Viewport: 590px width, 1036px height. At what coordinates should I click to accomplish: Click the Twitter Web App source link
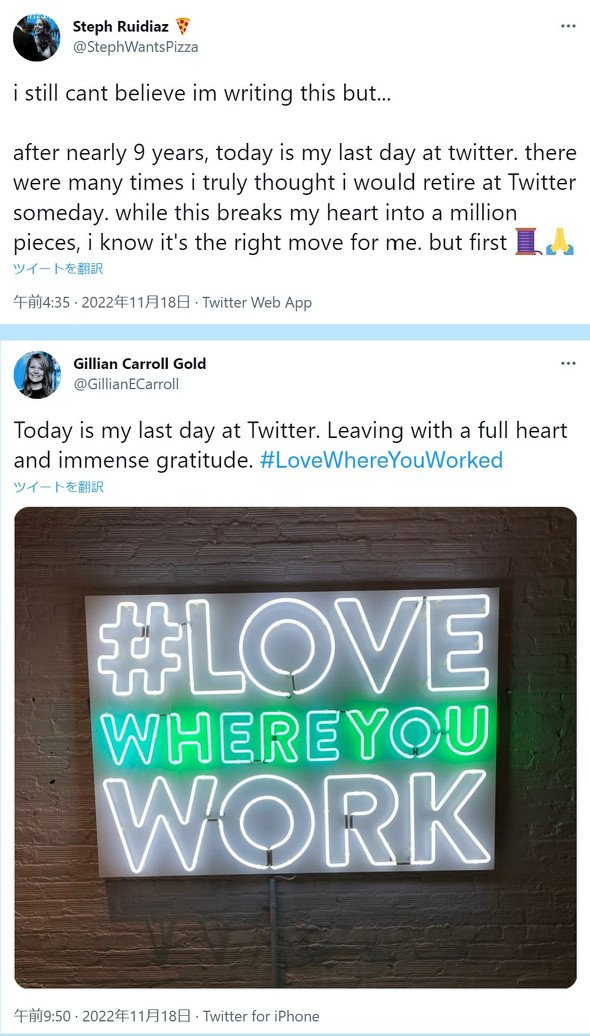point(257,303)
